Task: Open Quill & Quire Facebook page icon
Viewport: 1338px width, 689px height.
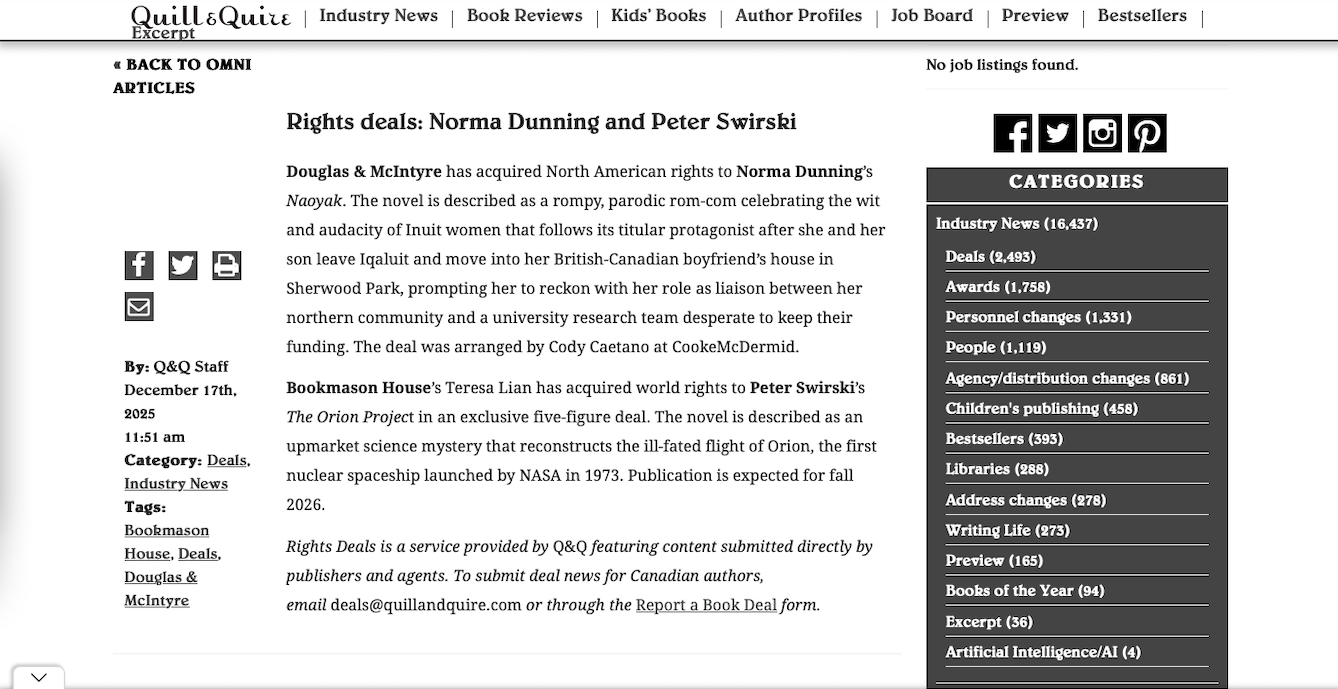Action: (1012, 133)
